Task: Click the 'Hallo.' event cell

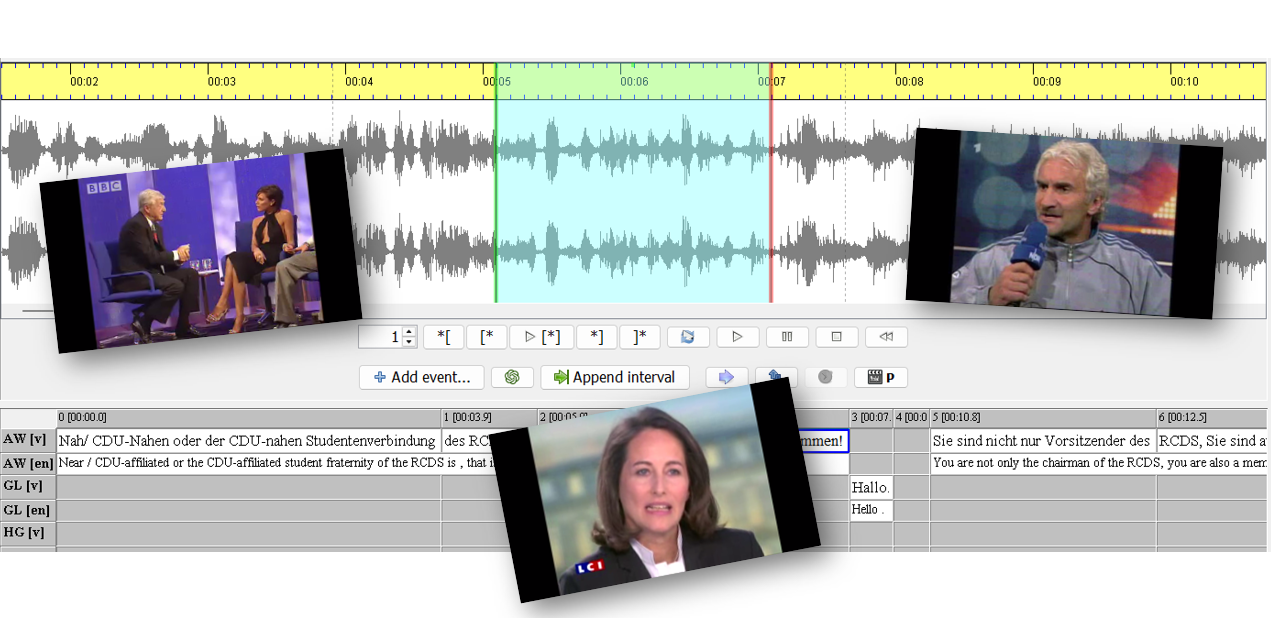Action: (x=870, y=487)
